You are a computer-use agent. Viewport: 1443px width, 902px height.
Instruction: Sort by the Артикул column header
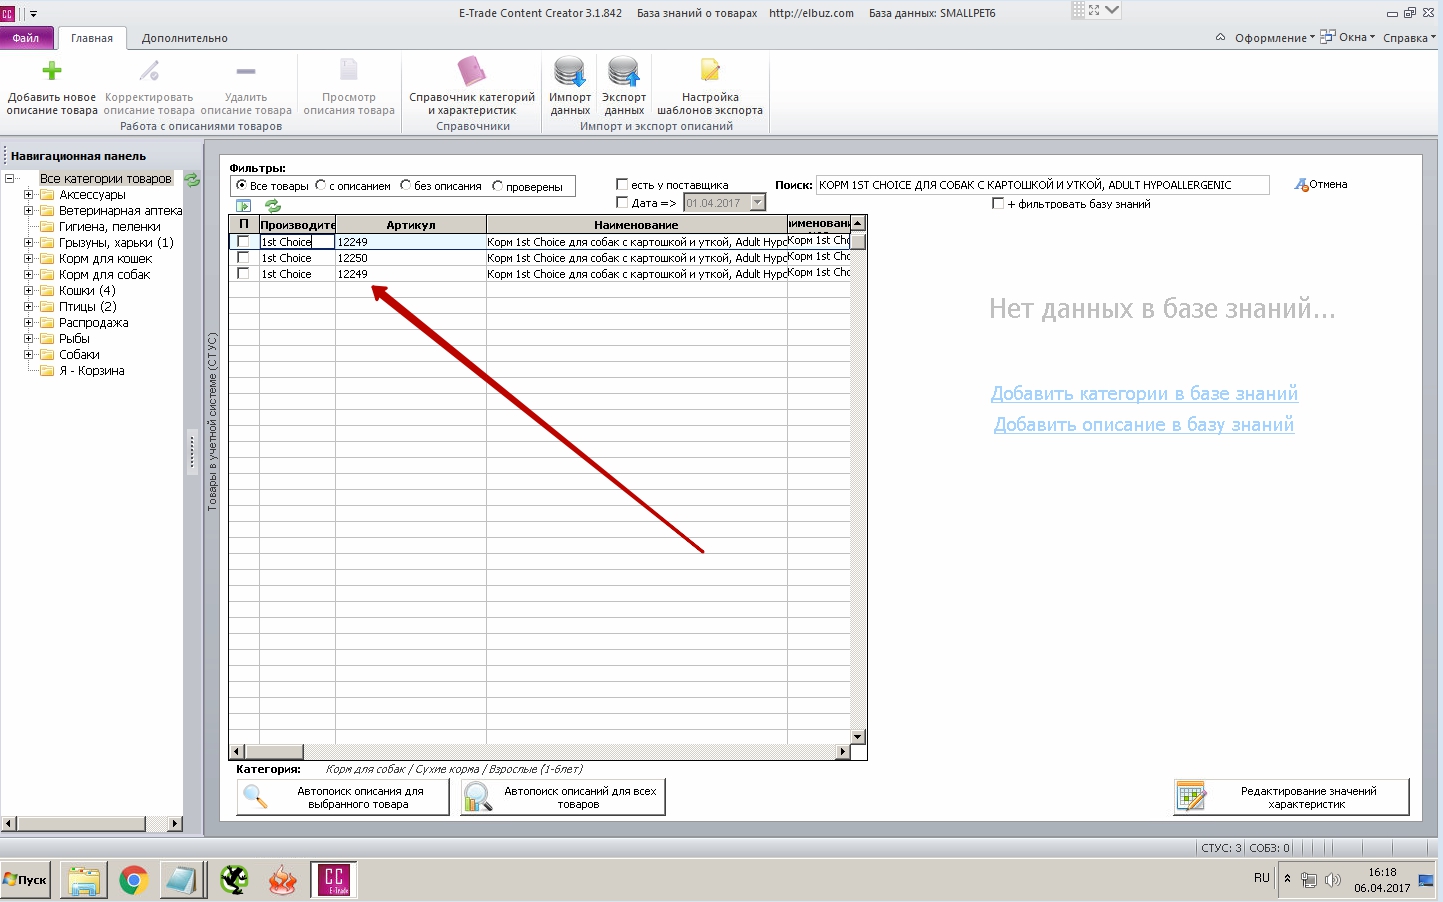[411, 225]
